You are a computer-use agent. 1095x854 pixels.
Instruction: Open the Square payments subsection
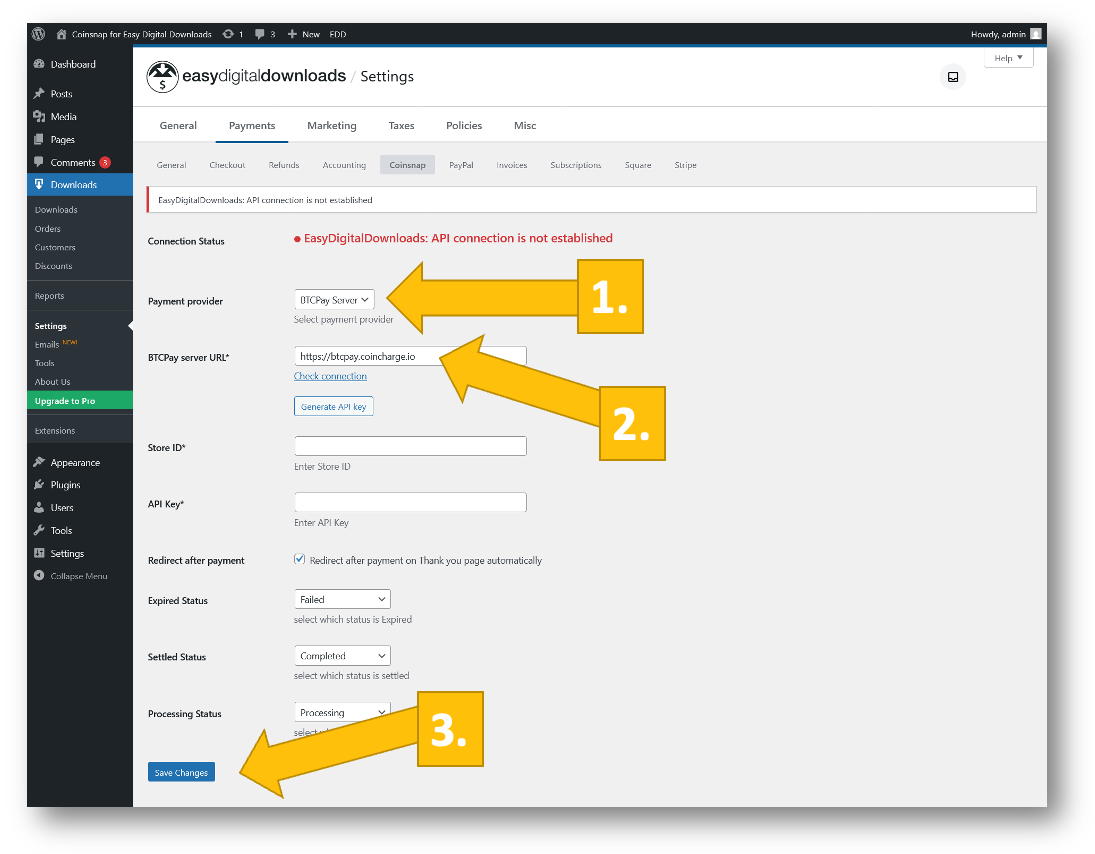point(638,165)
